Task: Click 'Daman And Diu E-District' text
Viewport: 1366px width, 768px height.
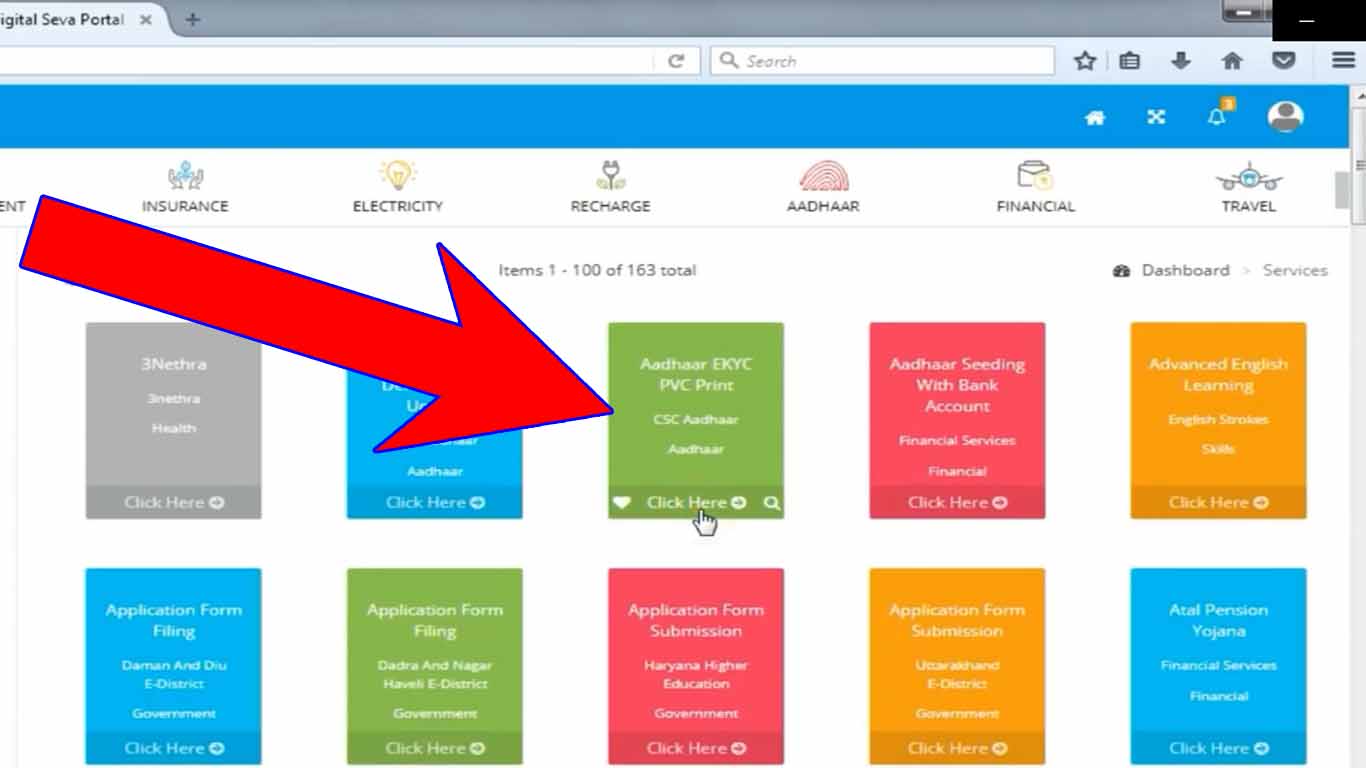Action: coord(173,674)
